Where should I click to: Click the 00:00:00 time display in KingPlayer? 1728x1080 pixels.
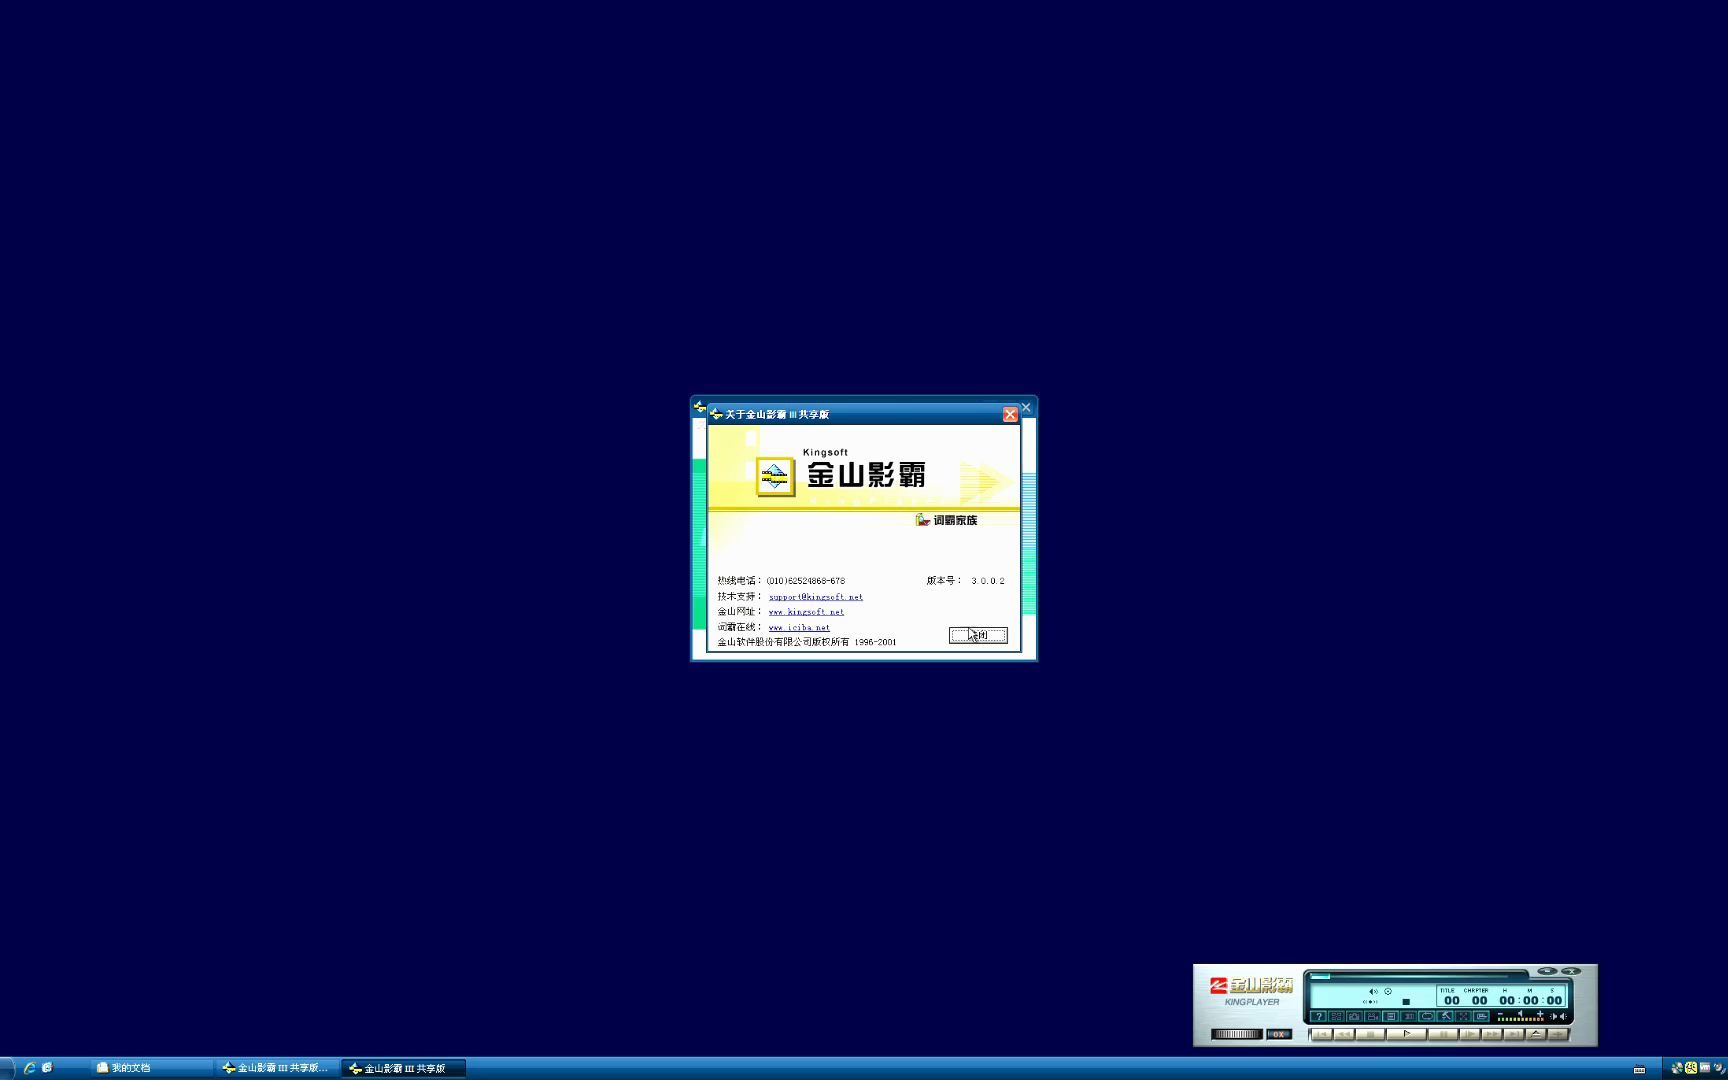tap(1531, 1000)
